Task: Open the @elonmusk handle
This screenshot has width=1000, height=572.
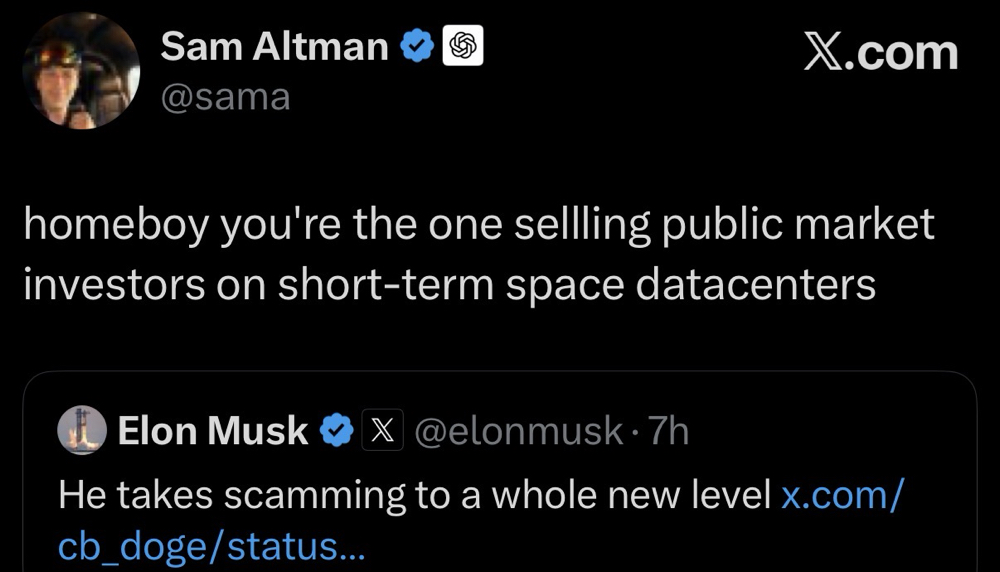Action: (518, 431)
